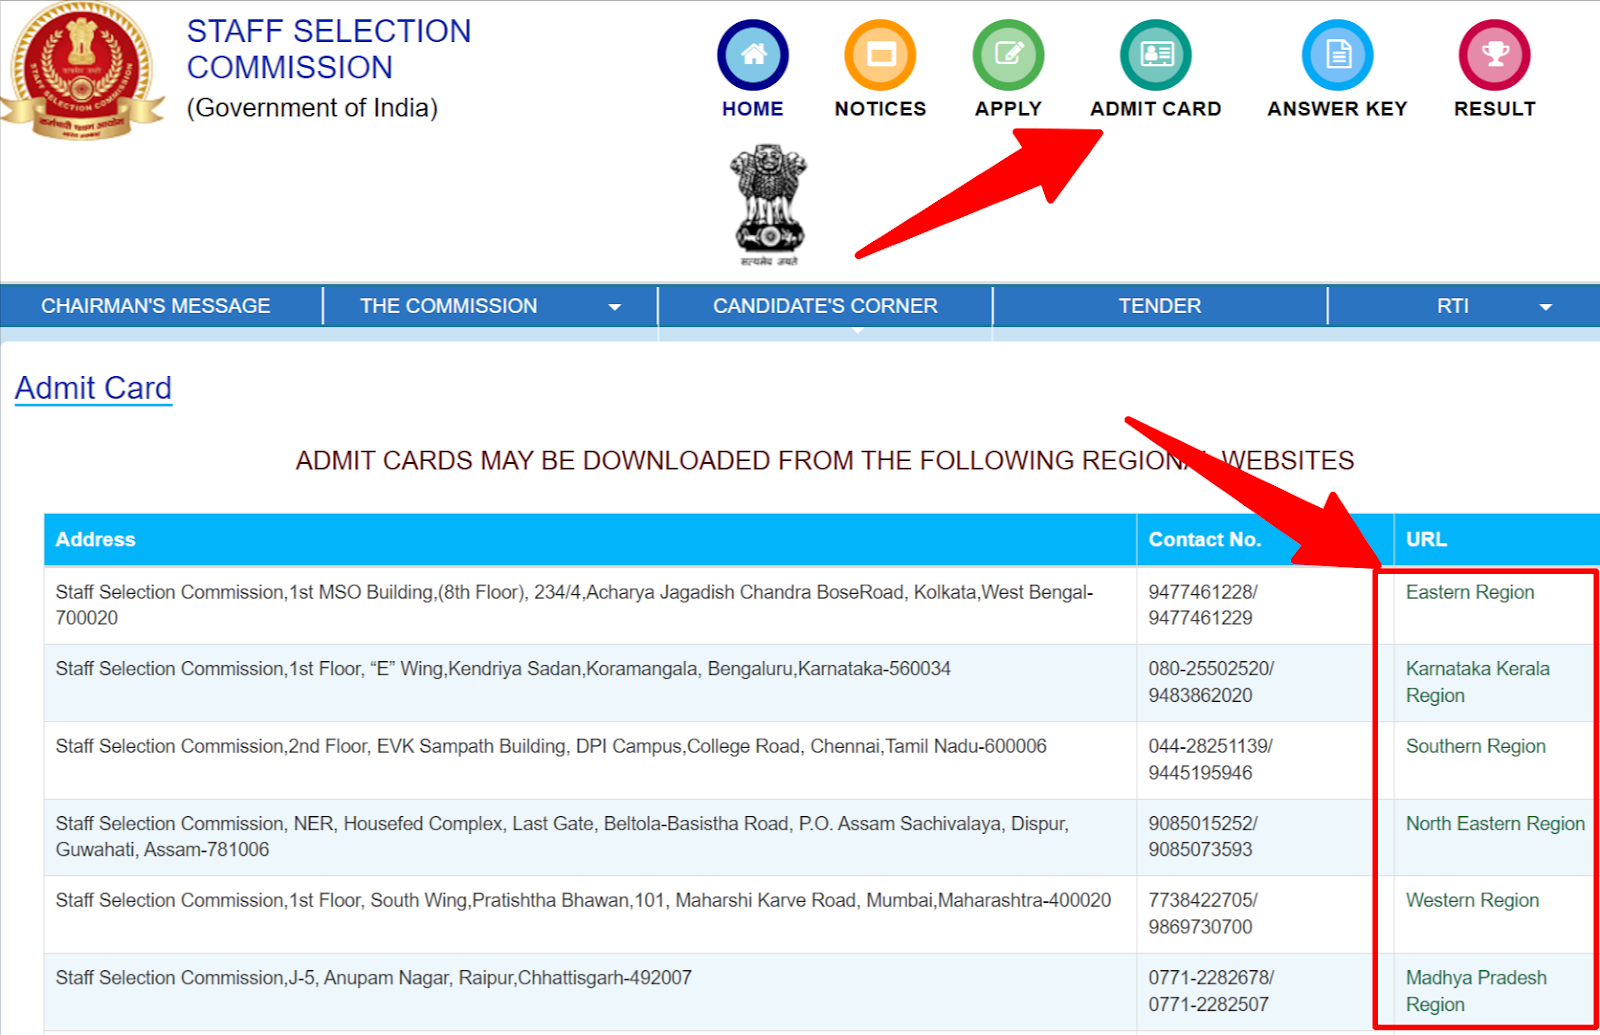Viewport: 1600px width, 1035px height.
Task: Click the NOTICES label
Action: 880,109
